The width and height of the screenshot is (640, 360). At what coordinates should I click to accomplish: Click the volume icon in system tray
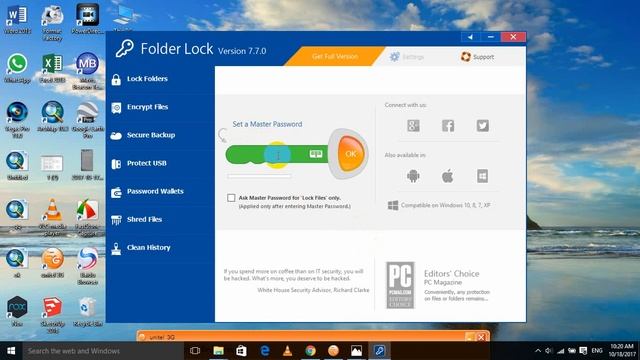click(549, 351)
